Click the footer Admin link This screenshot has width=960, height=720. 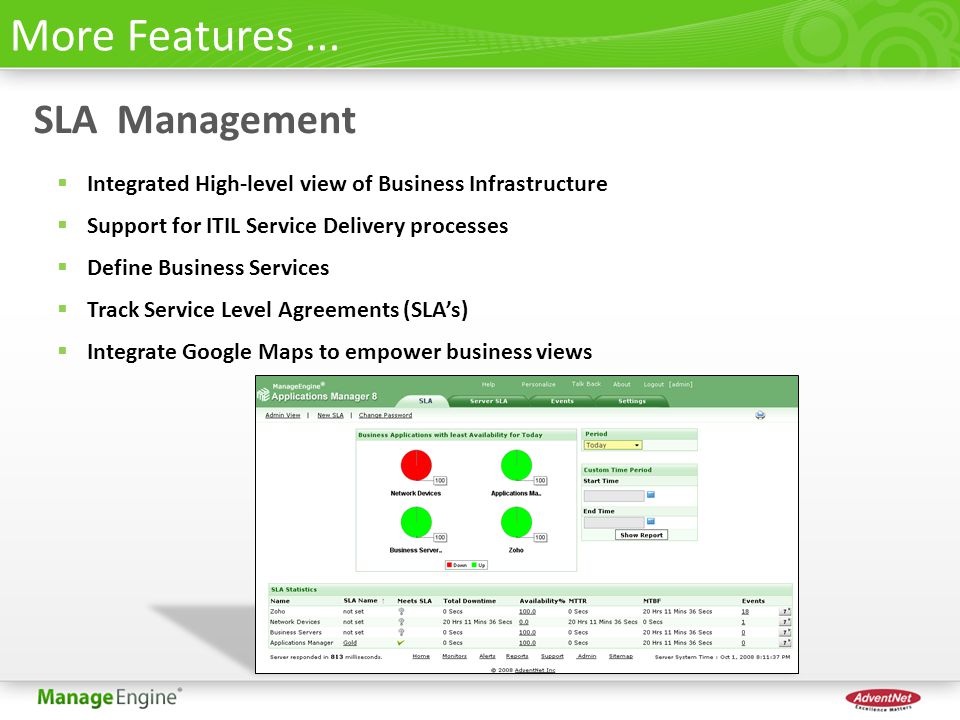point(587,656)
